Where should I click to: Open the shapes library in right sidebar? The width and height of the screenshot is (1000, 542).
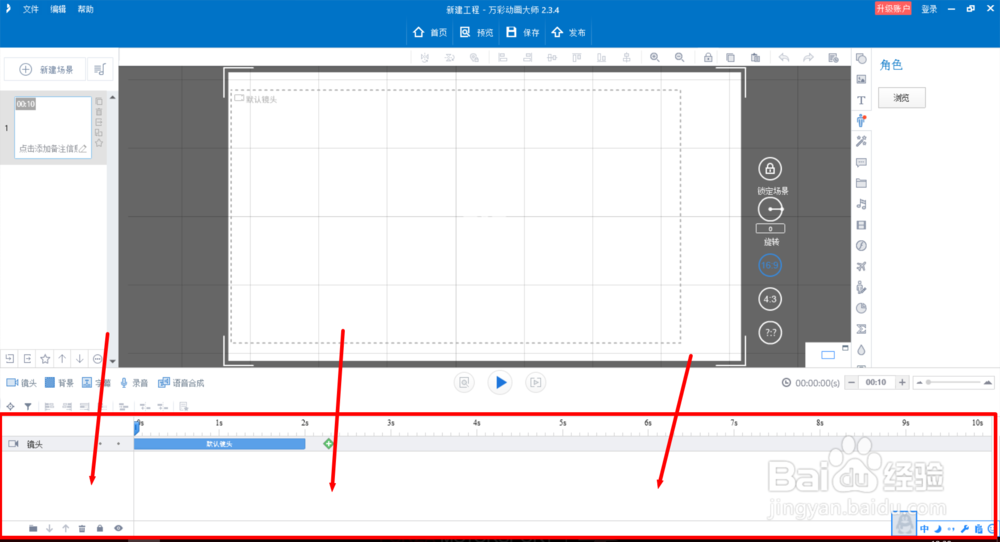pos(861,59)
